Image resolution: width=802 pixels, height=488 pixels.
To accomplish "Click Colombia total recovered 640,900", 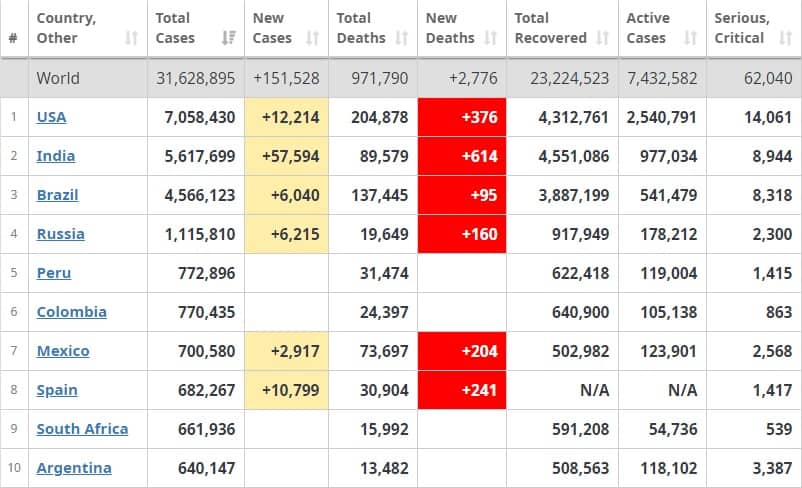I will click(x=581, y=312).
